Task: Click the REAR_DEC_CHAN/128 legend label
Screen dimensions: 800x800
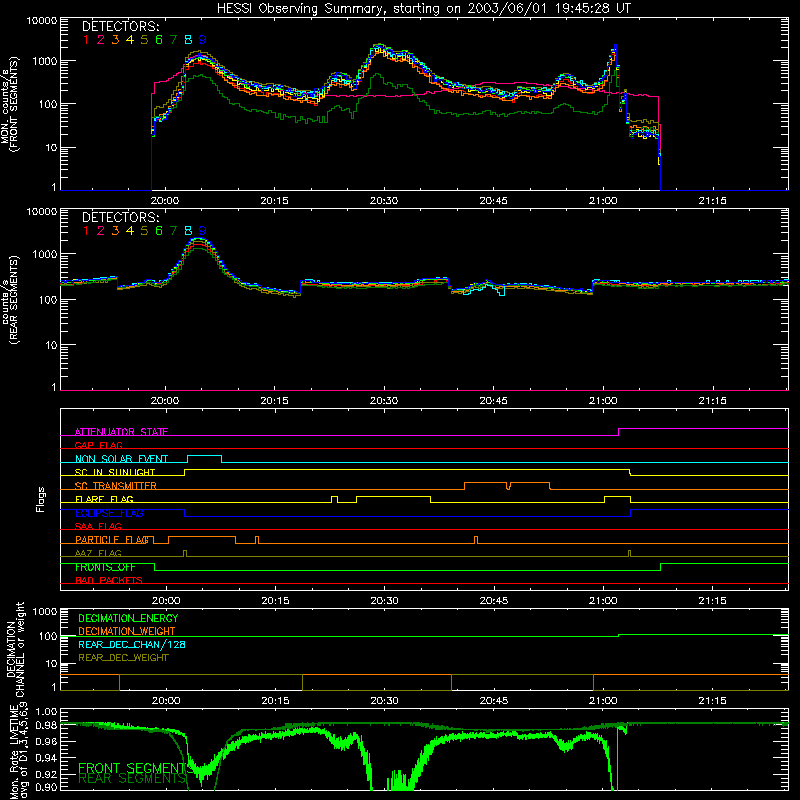Action: 132,644
